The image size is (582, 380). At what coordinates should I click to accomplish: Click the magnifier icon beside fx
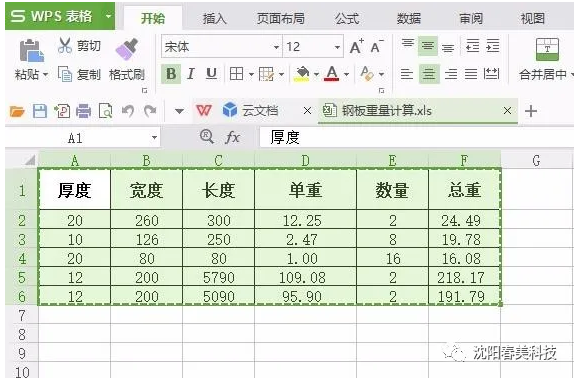[x=207, y=137]
